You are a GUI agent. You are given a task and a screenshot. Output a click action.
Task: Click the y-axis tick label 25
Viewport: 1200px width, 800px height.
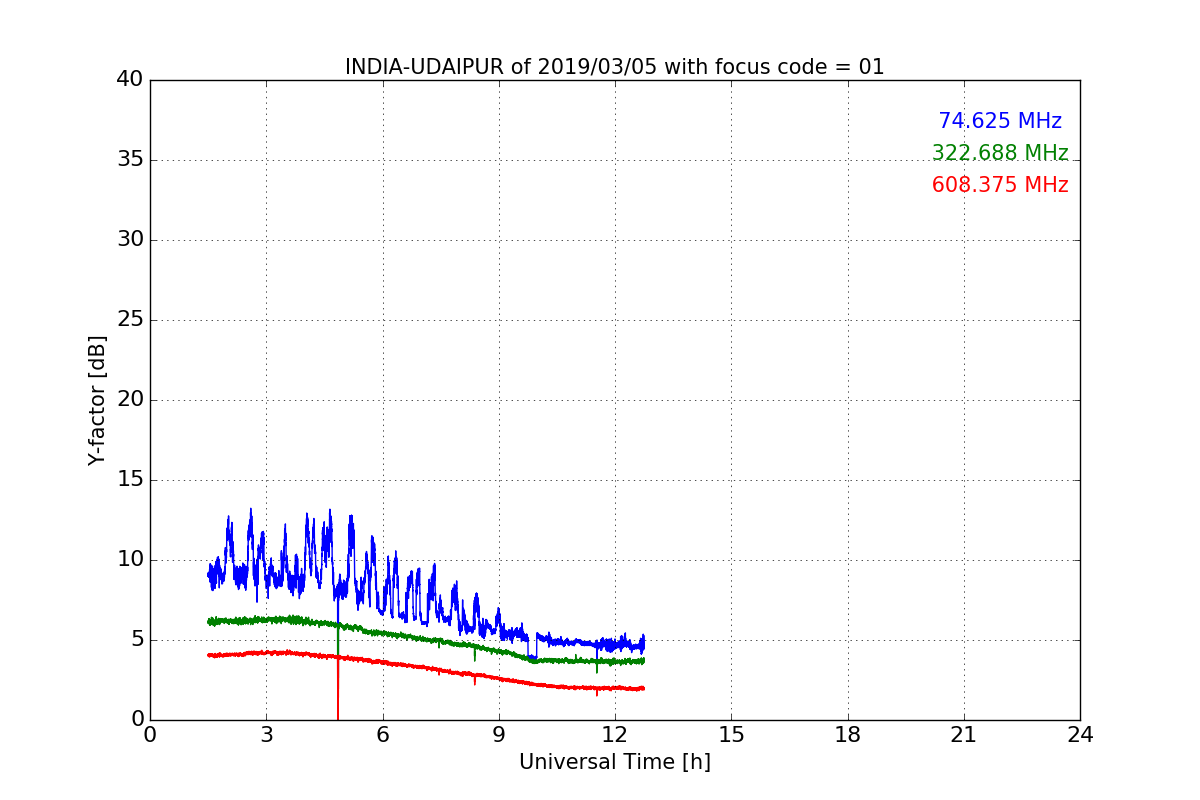click(x=130, y=320)
